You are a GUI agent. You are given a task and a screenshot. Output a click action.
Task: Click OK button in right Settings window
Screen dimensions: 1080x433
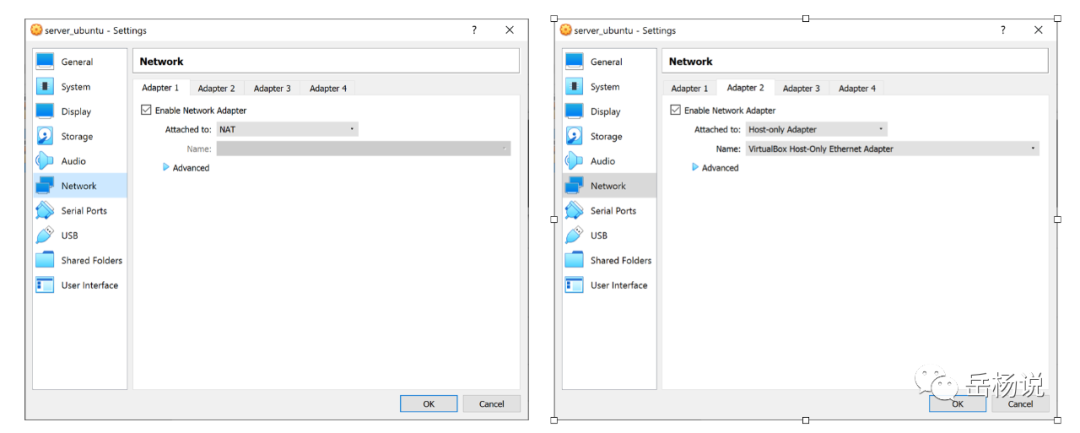[x=957, y=404]
